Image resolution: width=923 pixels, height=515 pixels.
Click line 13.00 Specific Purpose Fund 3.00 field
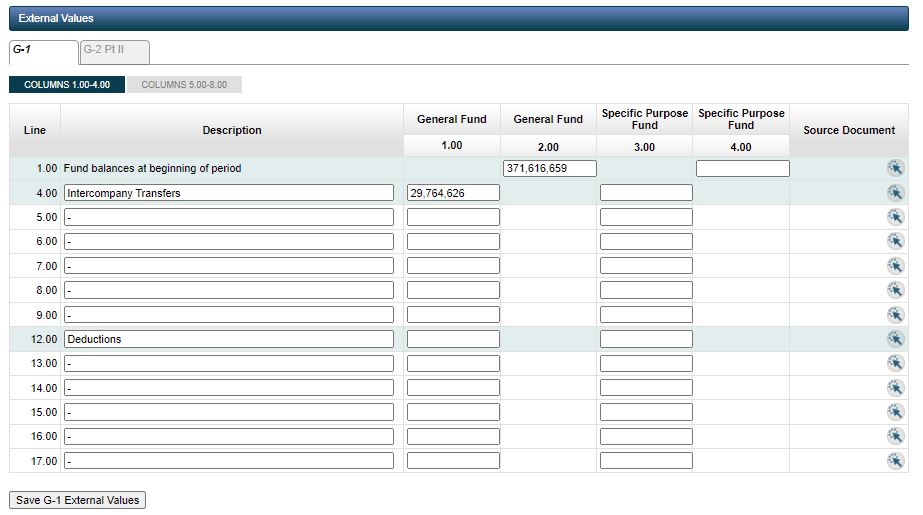coord(646,363)
